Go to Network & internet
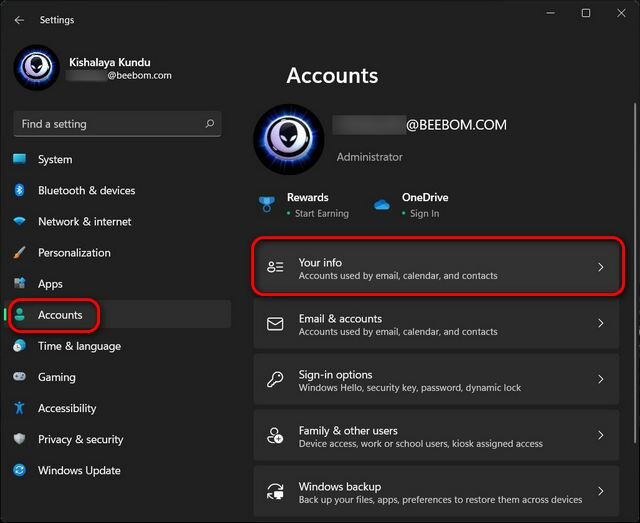This screenshot has height=523, width=640. pyautogui.click(x=118, y=221)
